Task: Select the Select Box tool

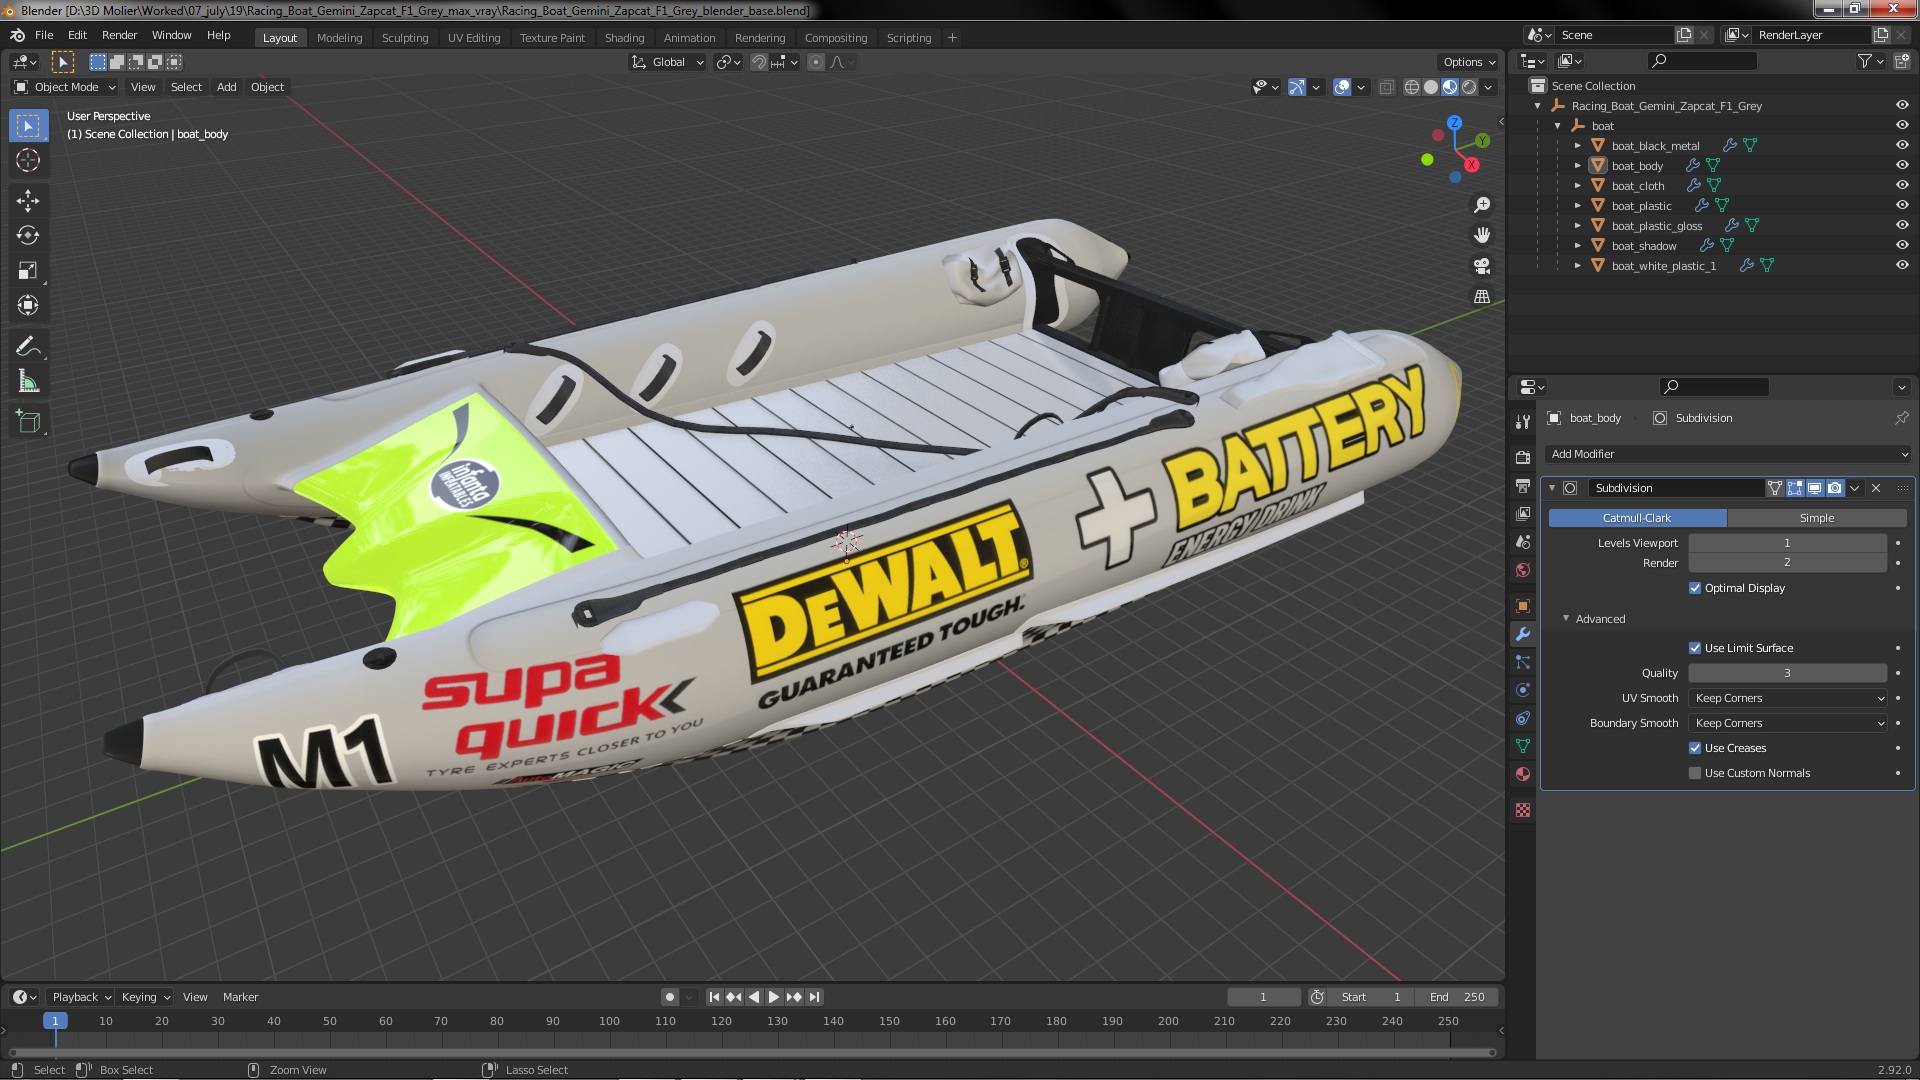Action: point(28,126)
